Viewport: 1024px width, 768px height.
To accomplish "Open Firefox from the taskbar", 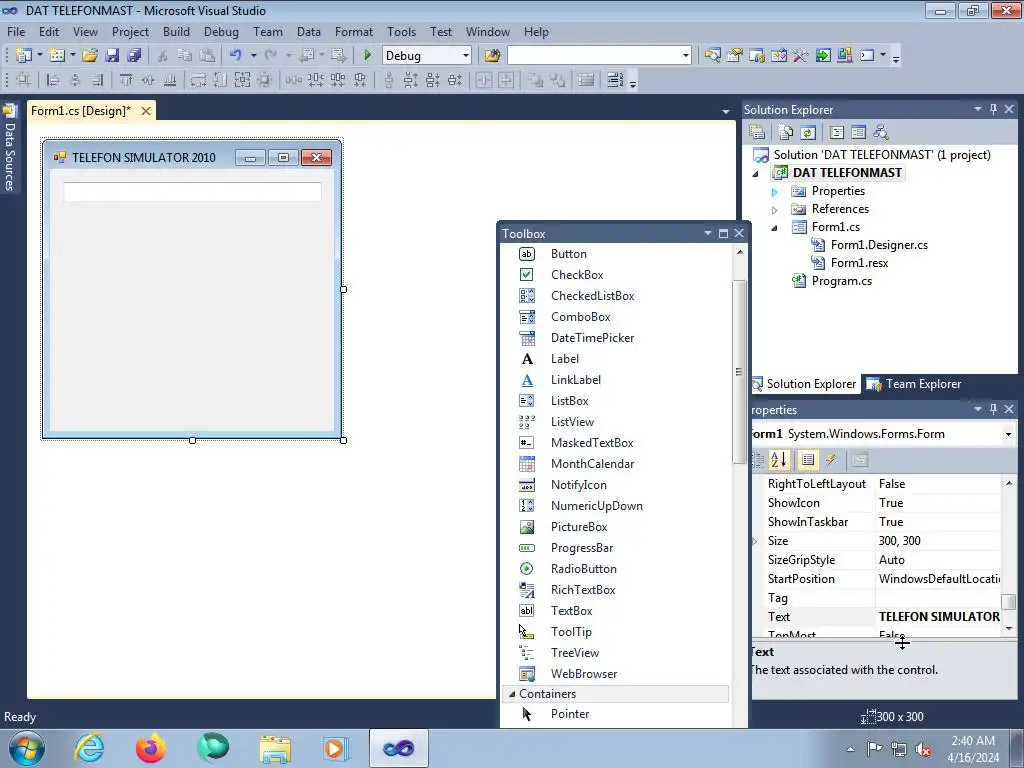I will (150, 747).
